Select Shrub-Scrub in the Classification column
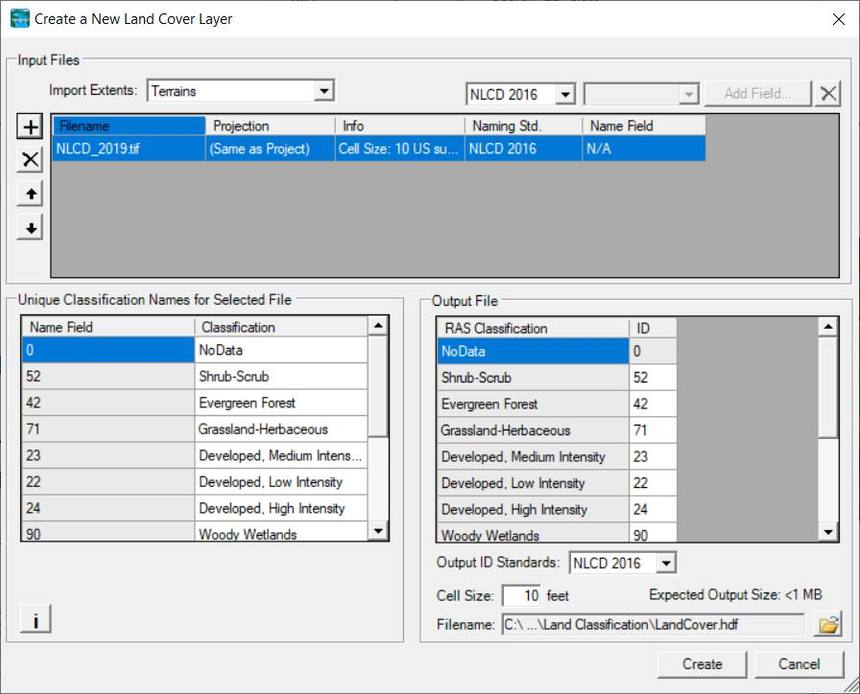Image resolution: width=860 pixels, height=694 pixels. 281,376
